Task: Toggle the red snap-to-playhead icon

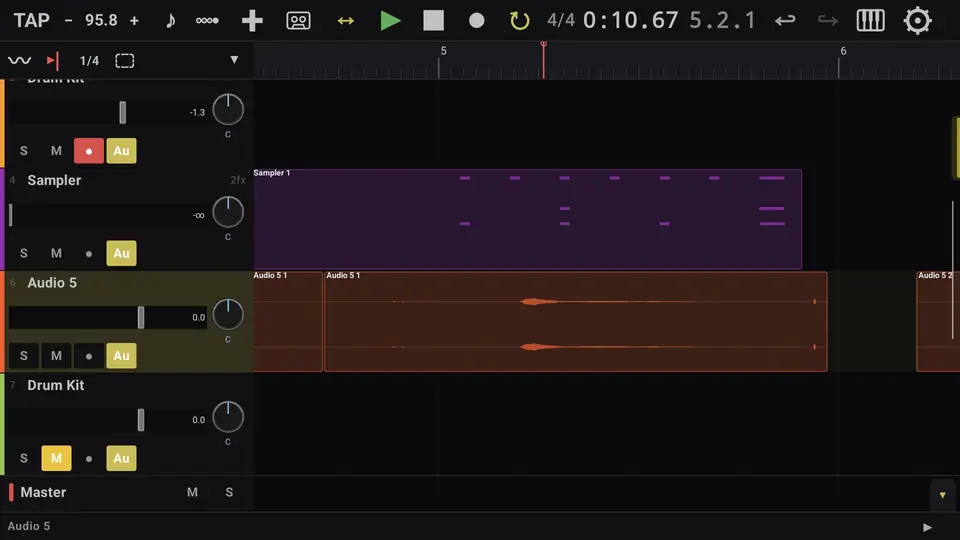Action: click(x=53, y=60)
